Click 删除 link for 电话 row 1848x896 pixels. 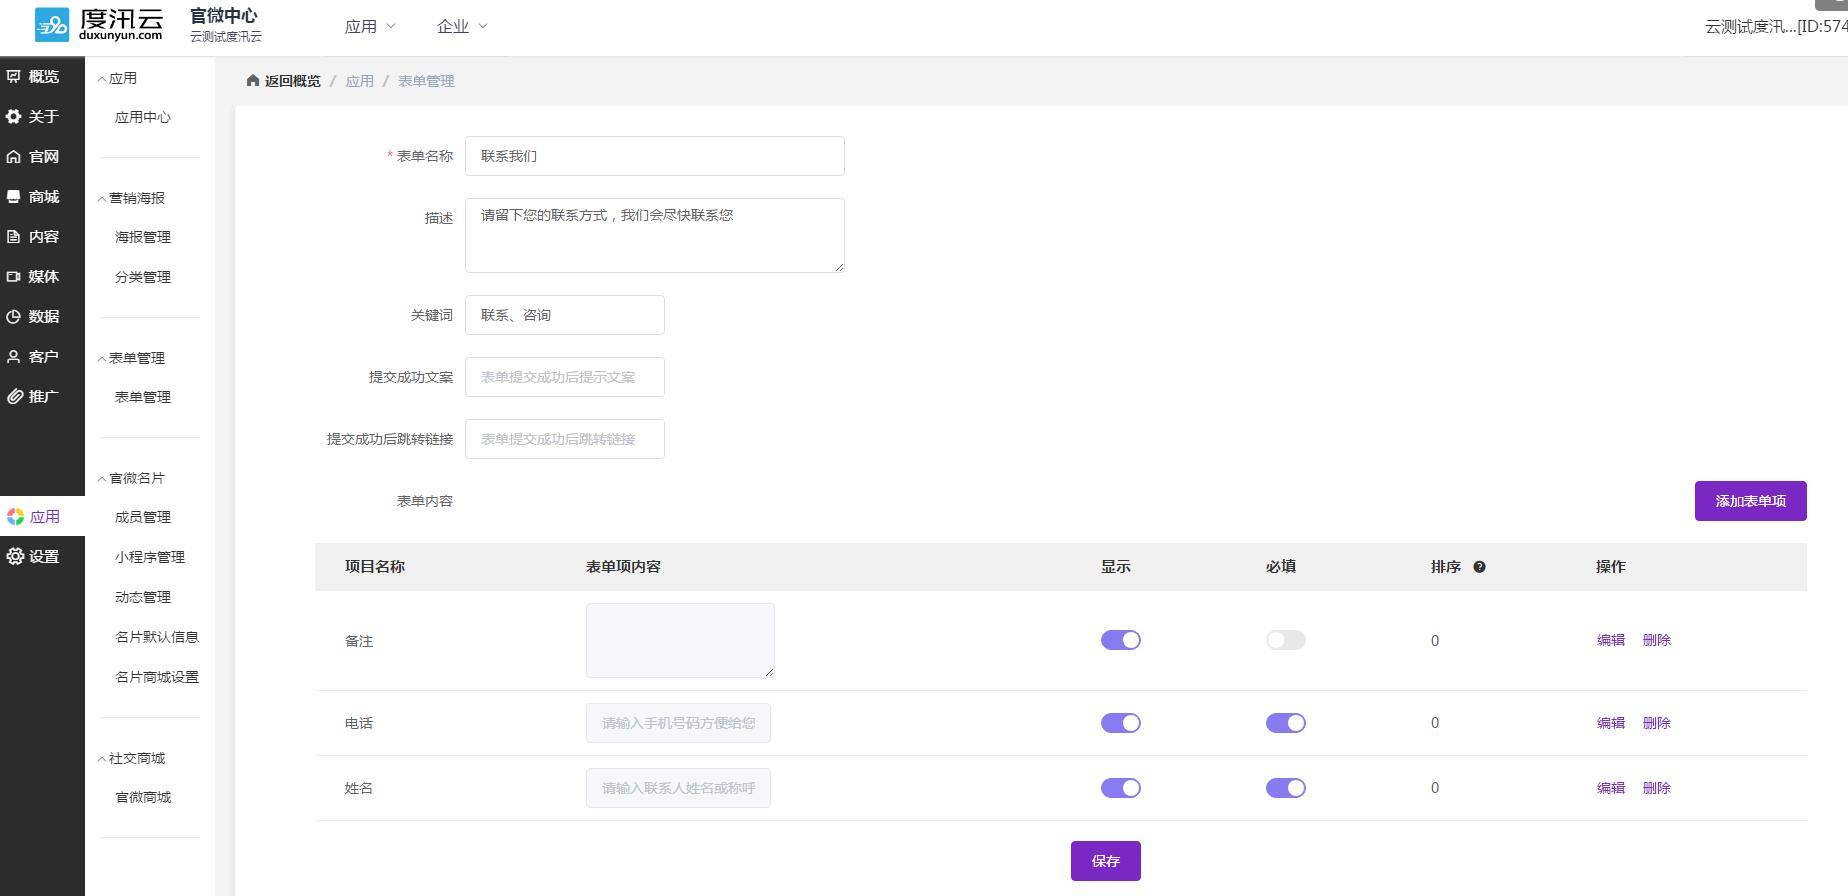click(1657, 723)
